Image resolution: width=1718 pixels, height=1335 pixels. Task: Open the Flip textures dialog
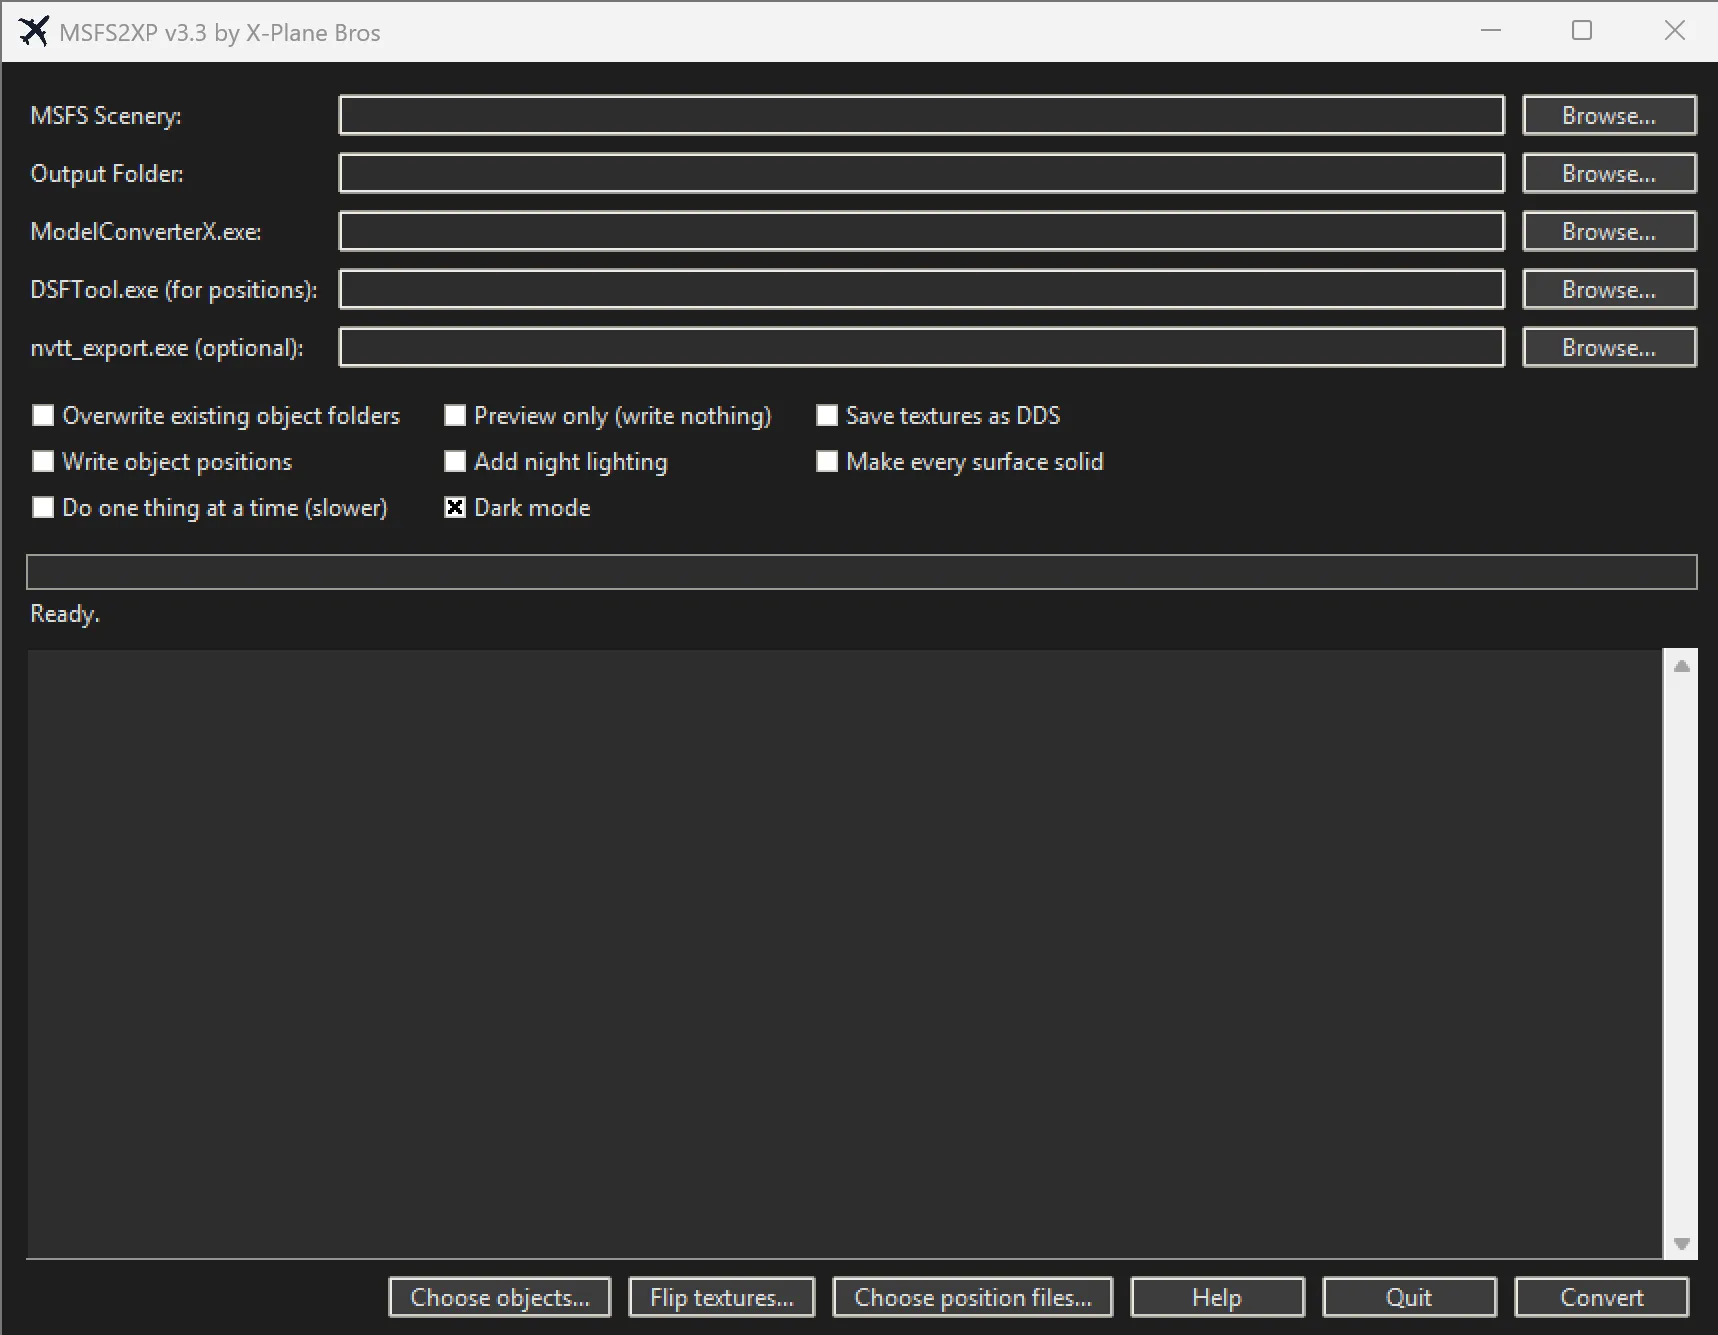(x=722, y=1297)
